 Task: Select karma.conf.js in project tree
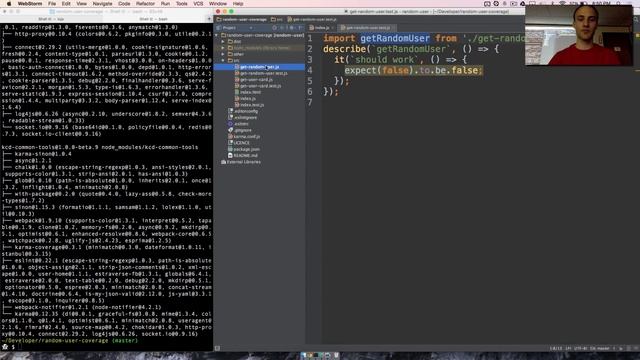pos(247,136)
